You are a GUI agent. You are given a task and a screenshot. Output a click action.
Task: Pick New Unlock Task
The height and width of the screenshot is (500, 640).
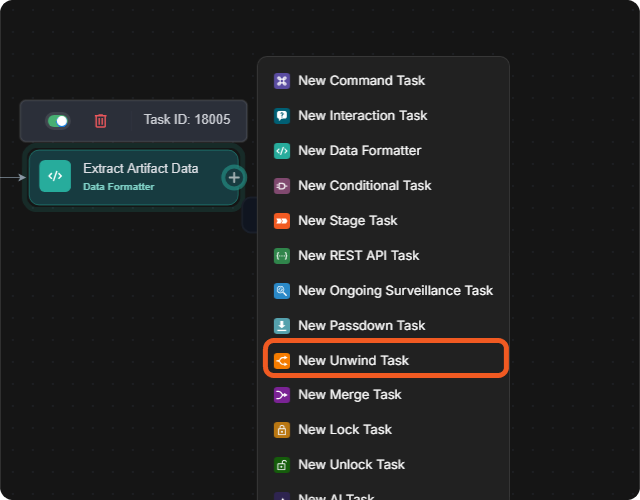tap(383, 465)
